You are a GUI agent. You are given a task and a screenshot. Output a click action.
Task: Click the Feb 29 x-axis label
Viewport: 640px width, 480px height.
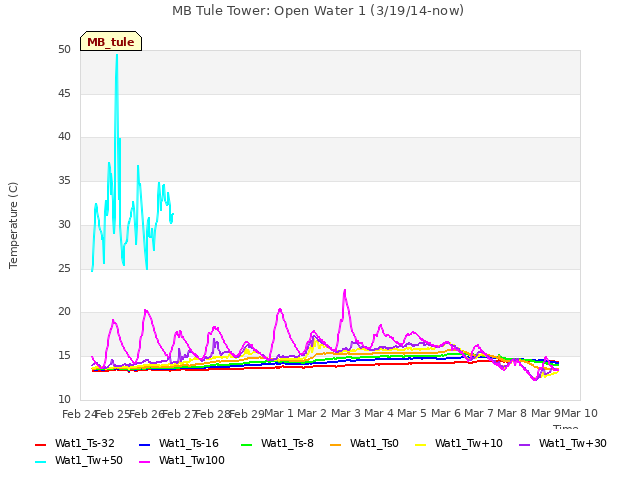pyautogui.click(x=247, y=414)
